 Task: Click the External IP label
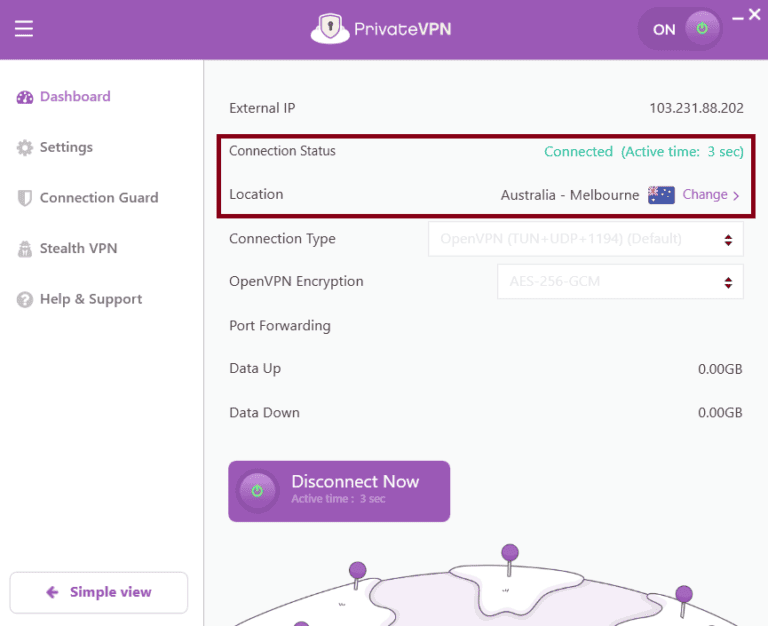tap(262, 108)
